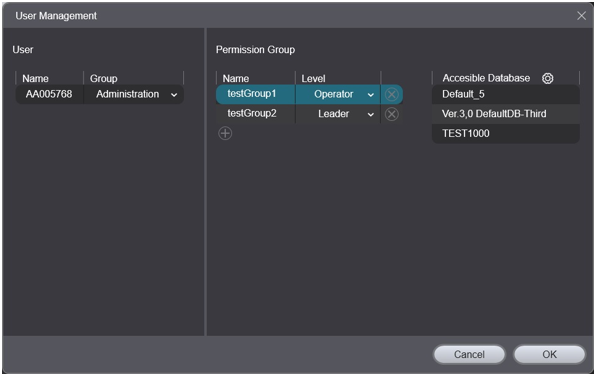Confirm with the OK button
The image size is (599, 378).
[x=549, y=354]
